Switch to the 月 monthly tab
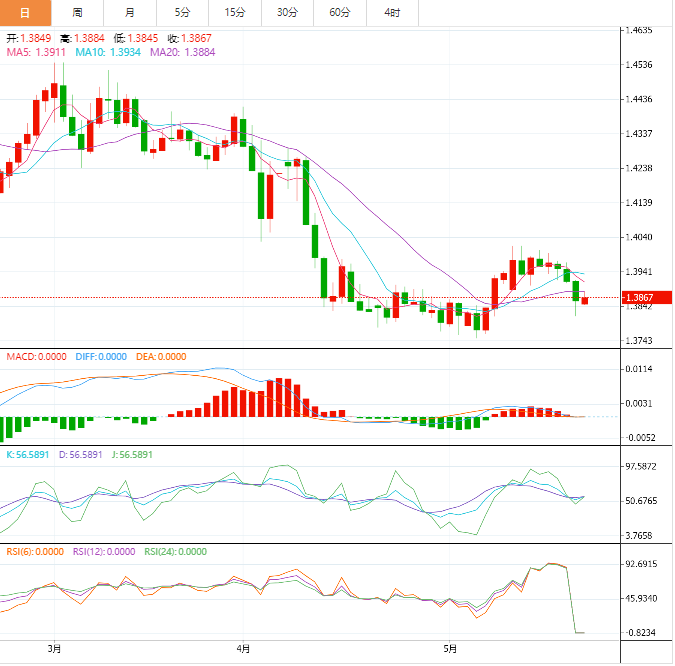 point(130,13)
